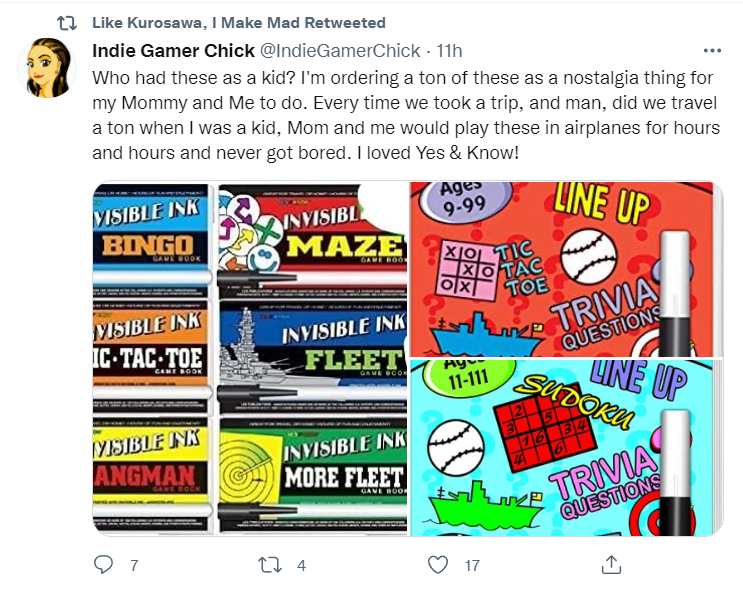This screenshot has width=743, height=598.
Task: Open Indie Gamer Chick's profile avatar
Action: coord(48,68)
